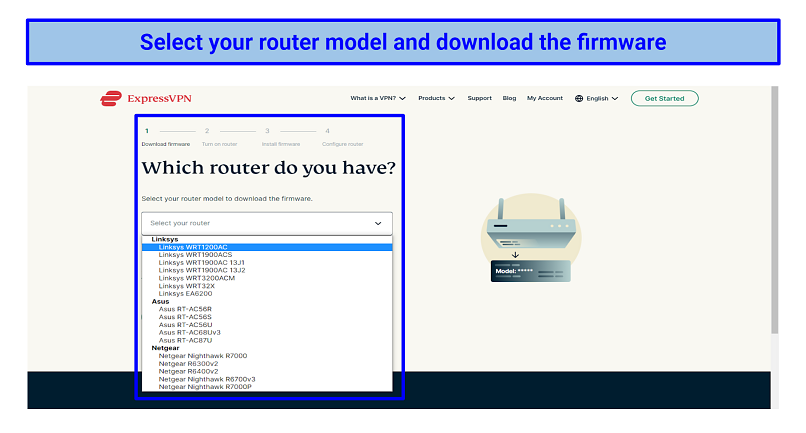Select Linksys EA6200
Viewport: 806px width, 433px height.
267,294
